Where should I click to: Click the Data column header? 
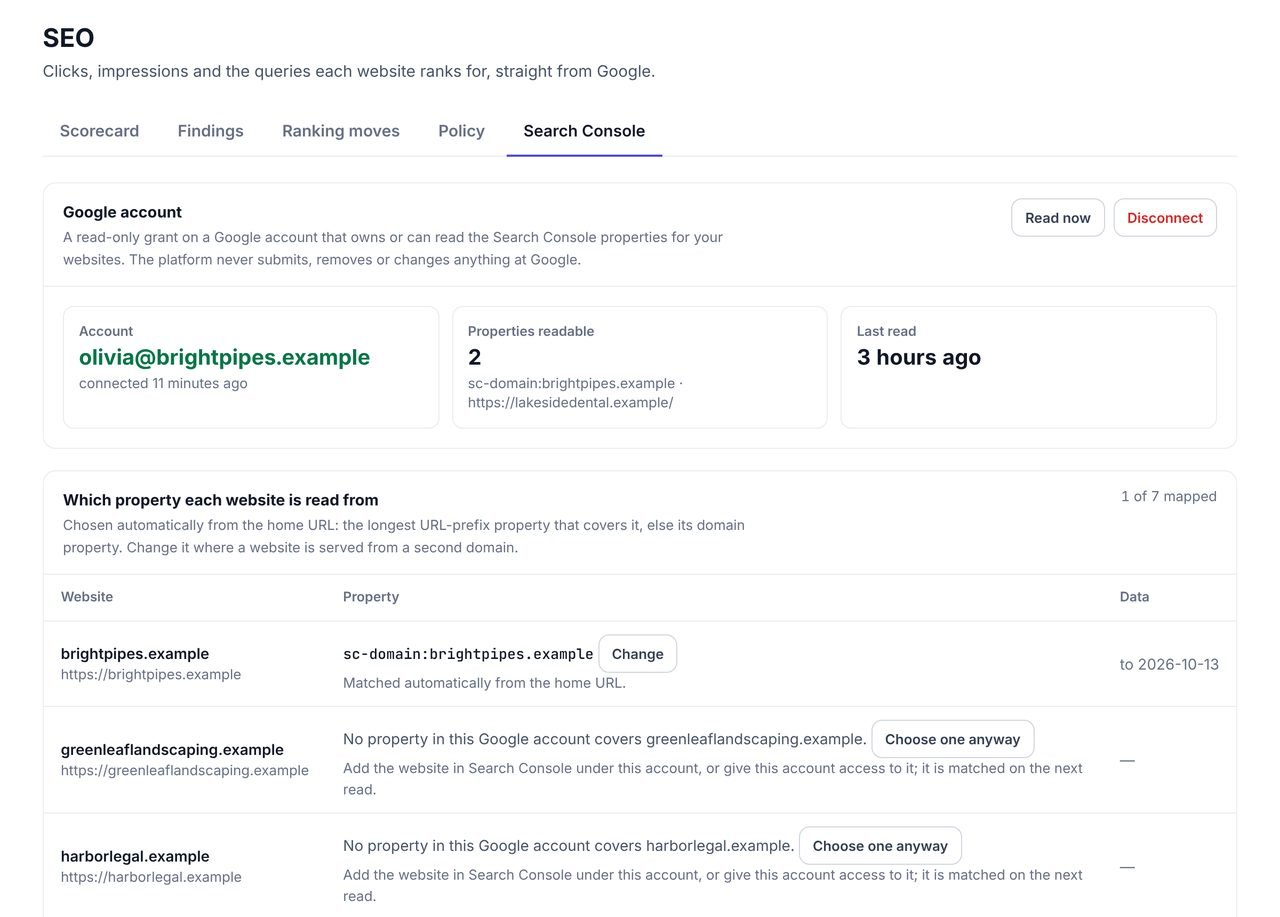1135,597
